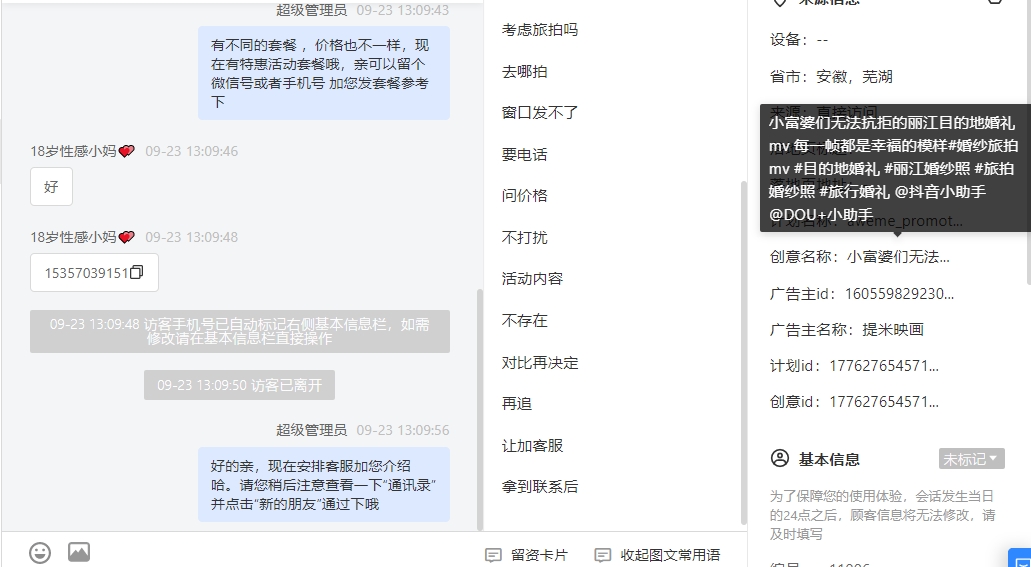Select quick phrase 去哪拍

pyautogui.click(x=525, y=72)
